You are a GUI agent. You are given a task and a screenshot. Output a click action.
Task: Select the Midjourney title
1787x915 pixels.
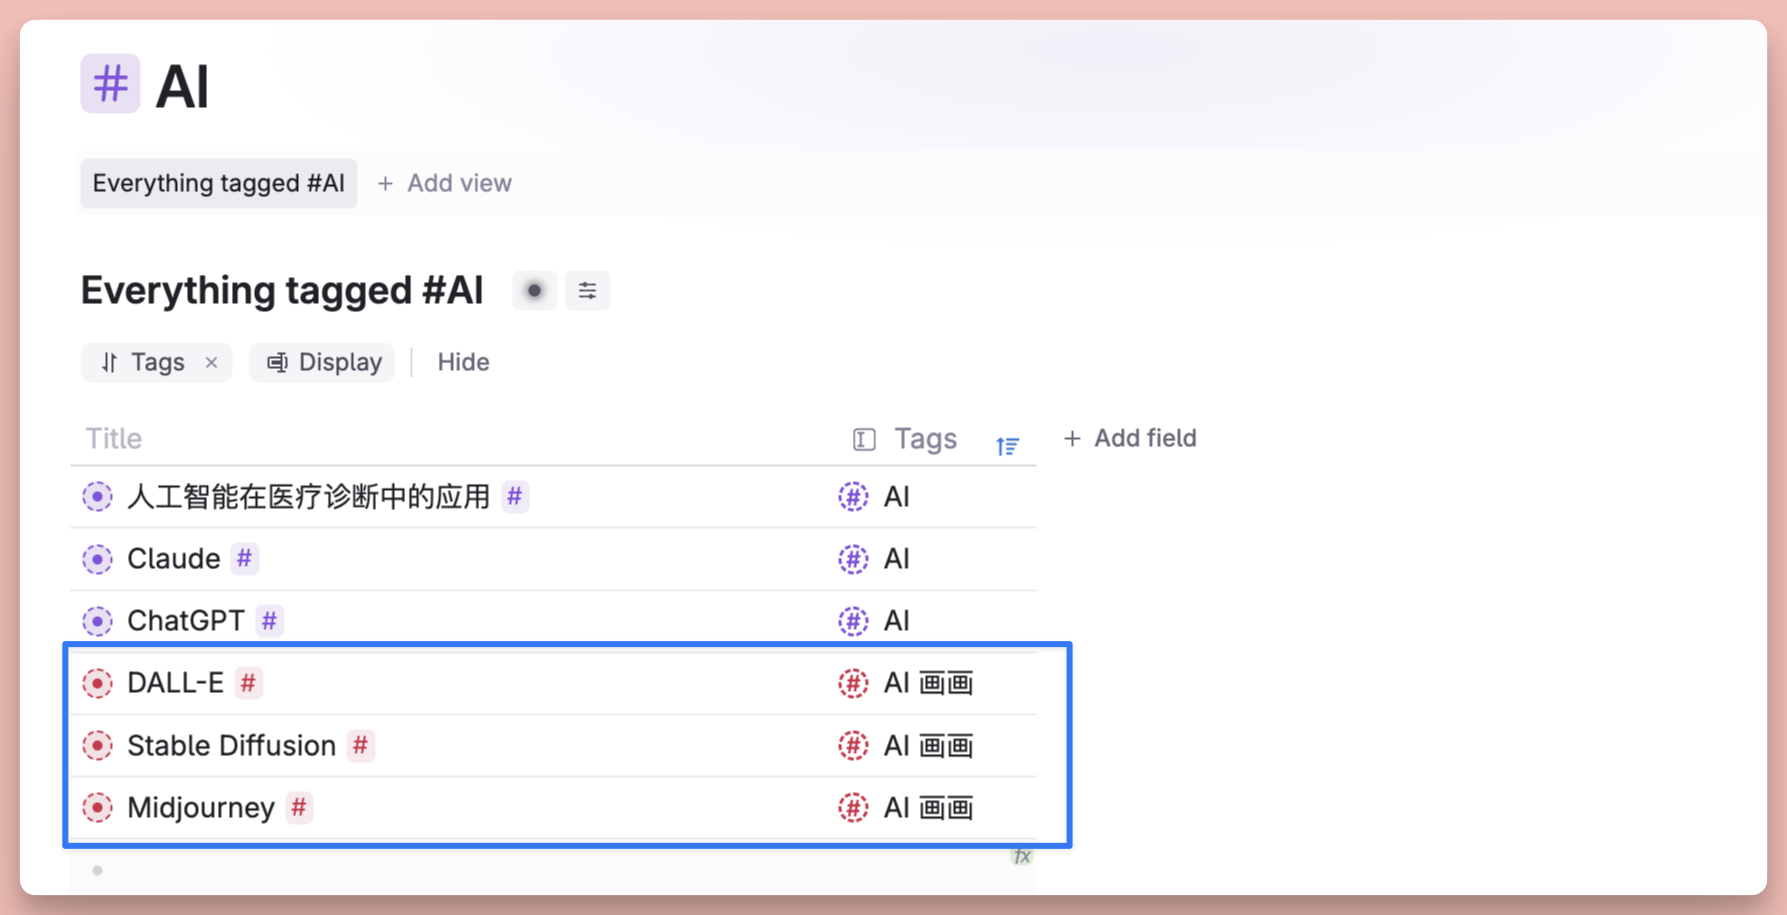tap(200, 807)
